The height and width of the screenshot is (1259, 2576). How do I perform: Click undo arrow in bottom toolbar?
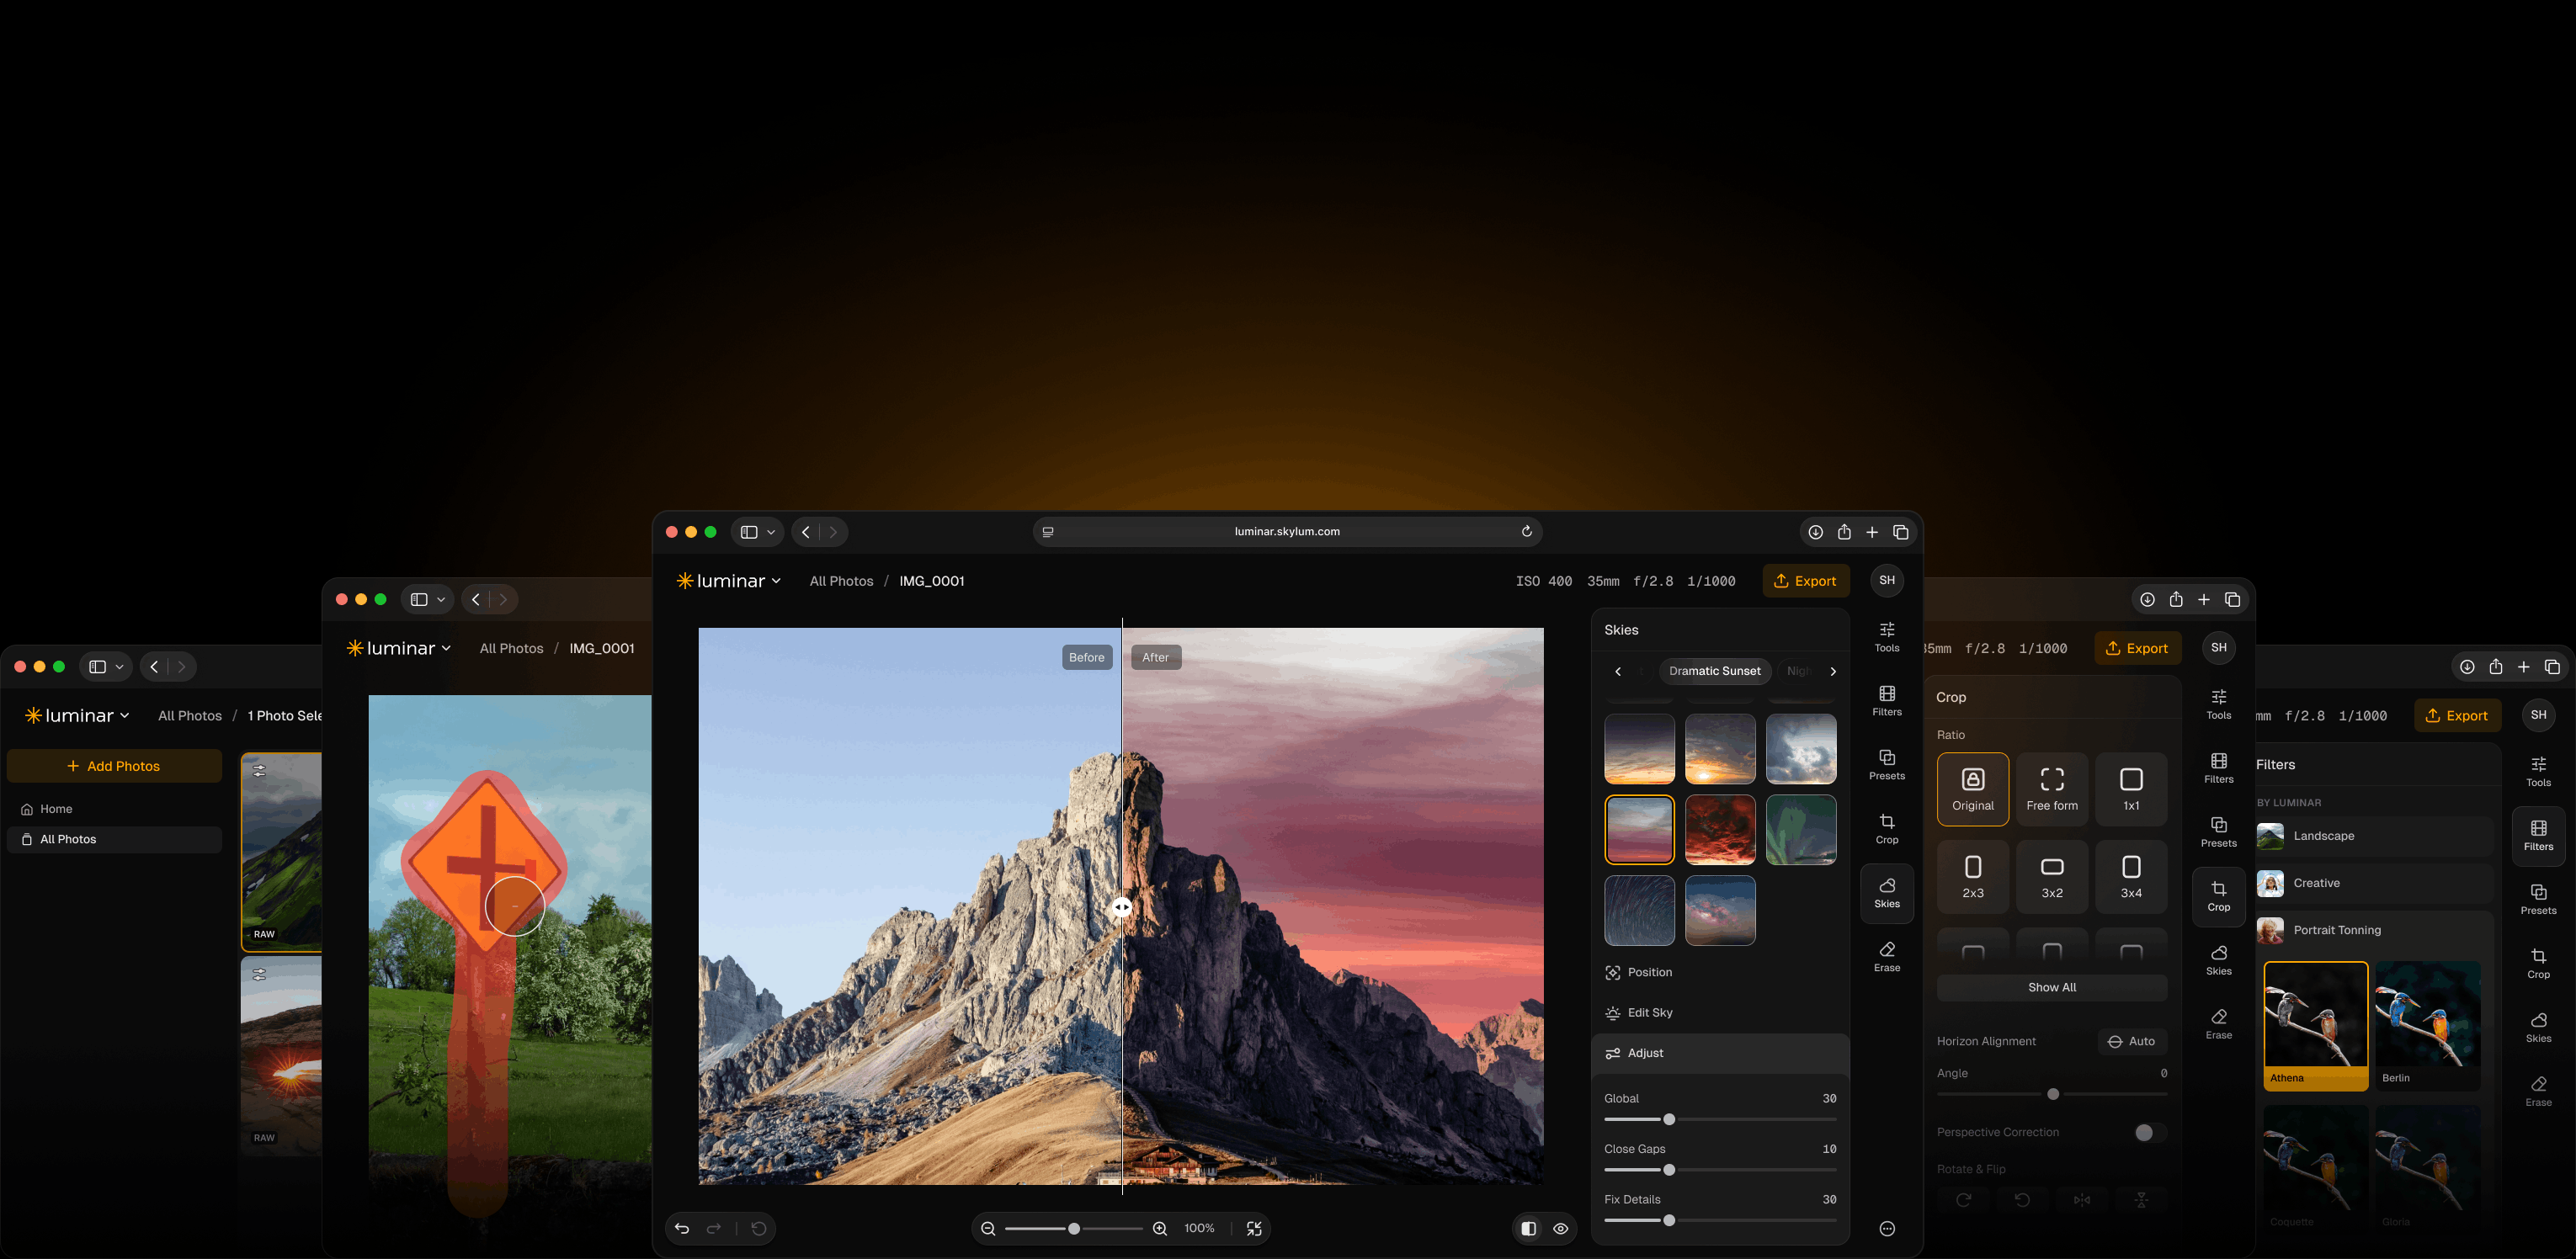pyautogui.click(x=682, y=1228)
